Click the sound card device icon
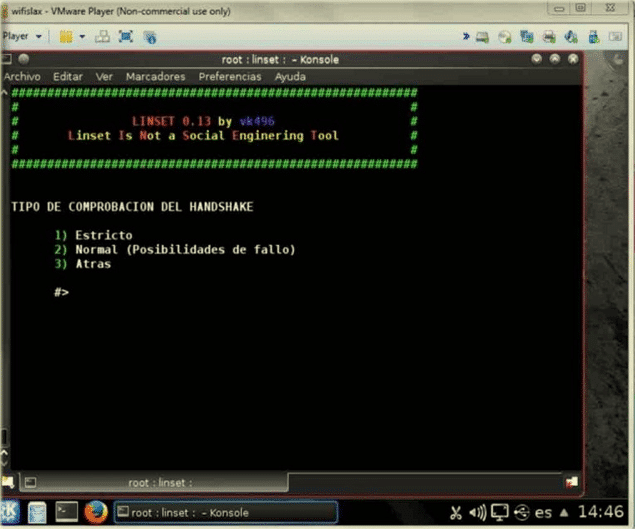The image size is (635, 529). tap(571, 37)
